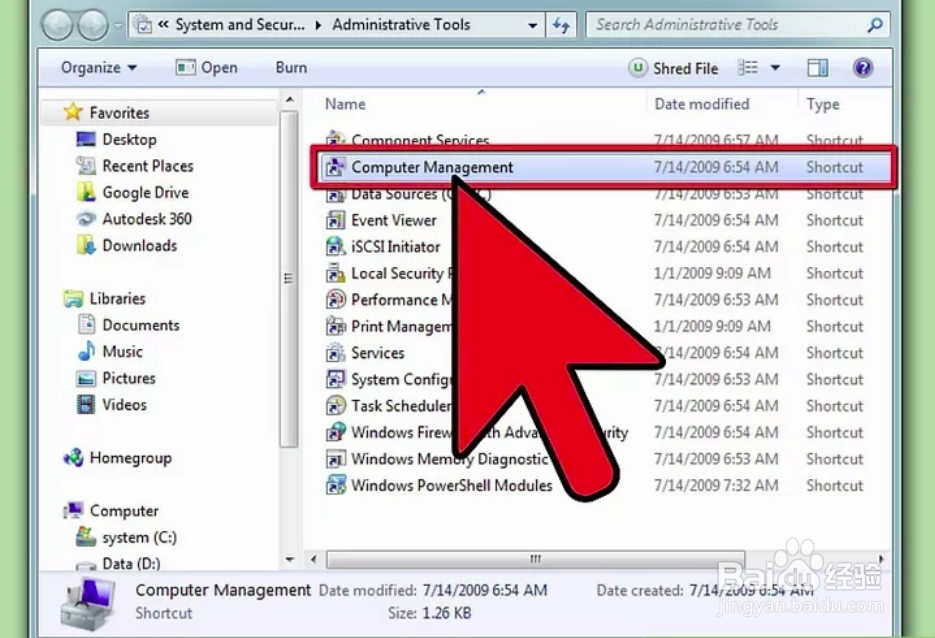This screenshot has height=638, width=935.
Task: Click the change view icon
Action: pyautogui.click(x=748, y=67)
